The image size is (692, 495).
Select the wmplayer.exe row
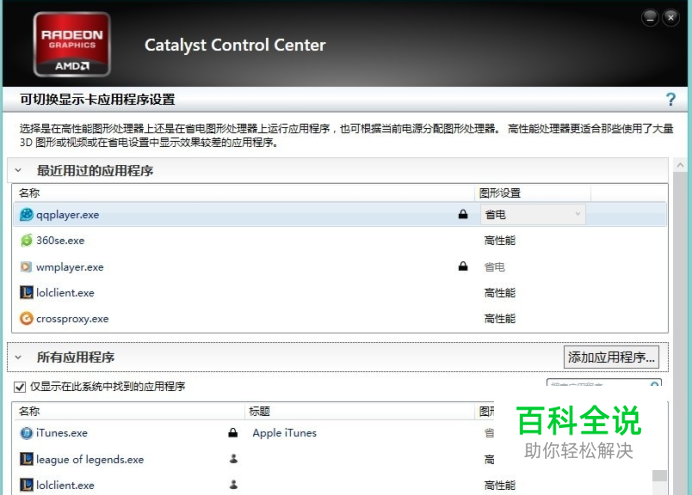[x=340, y=266]
